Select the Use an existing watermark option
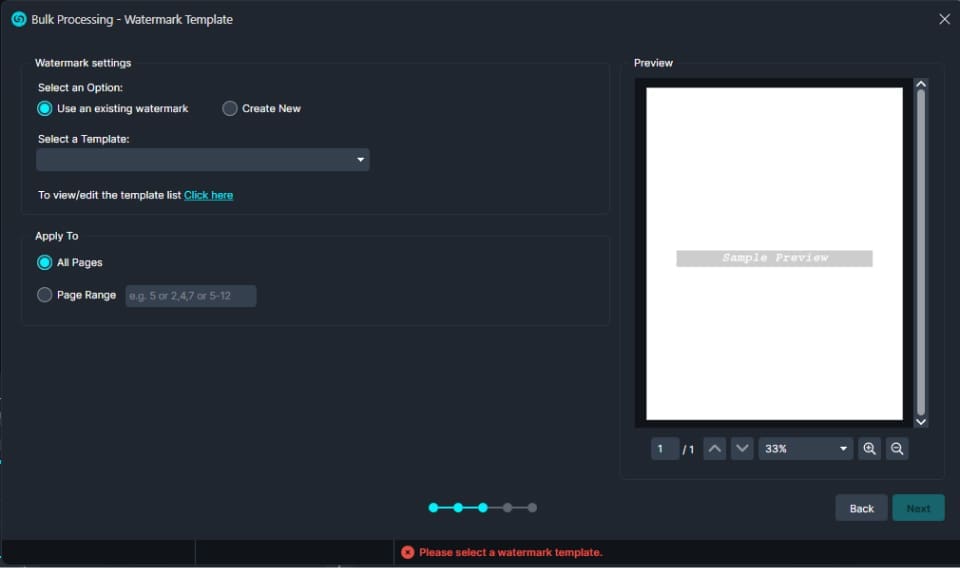Screen dimensions: 960x568 45,108
